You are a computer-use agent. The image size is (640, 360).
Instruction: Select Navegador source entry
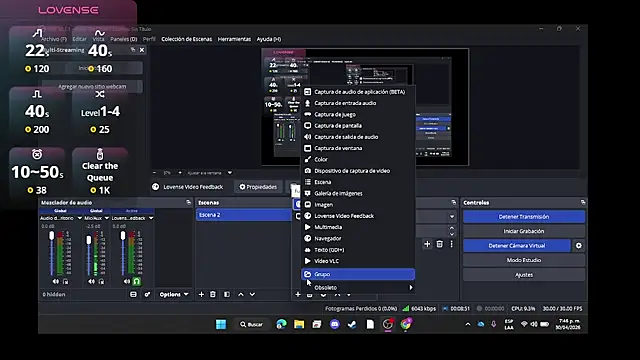(358, 238)
